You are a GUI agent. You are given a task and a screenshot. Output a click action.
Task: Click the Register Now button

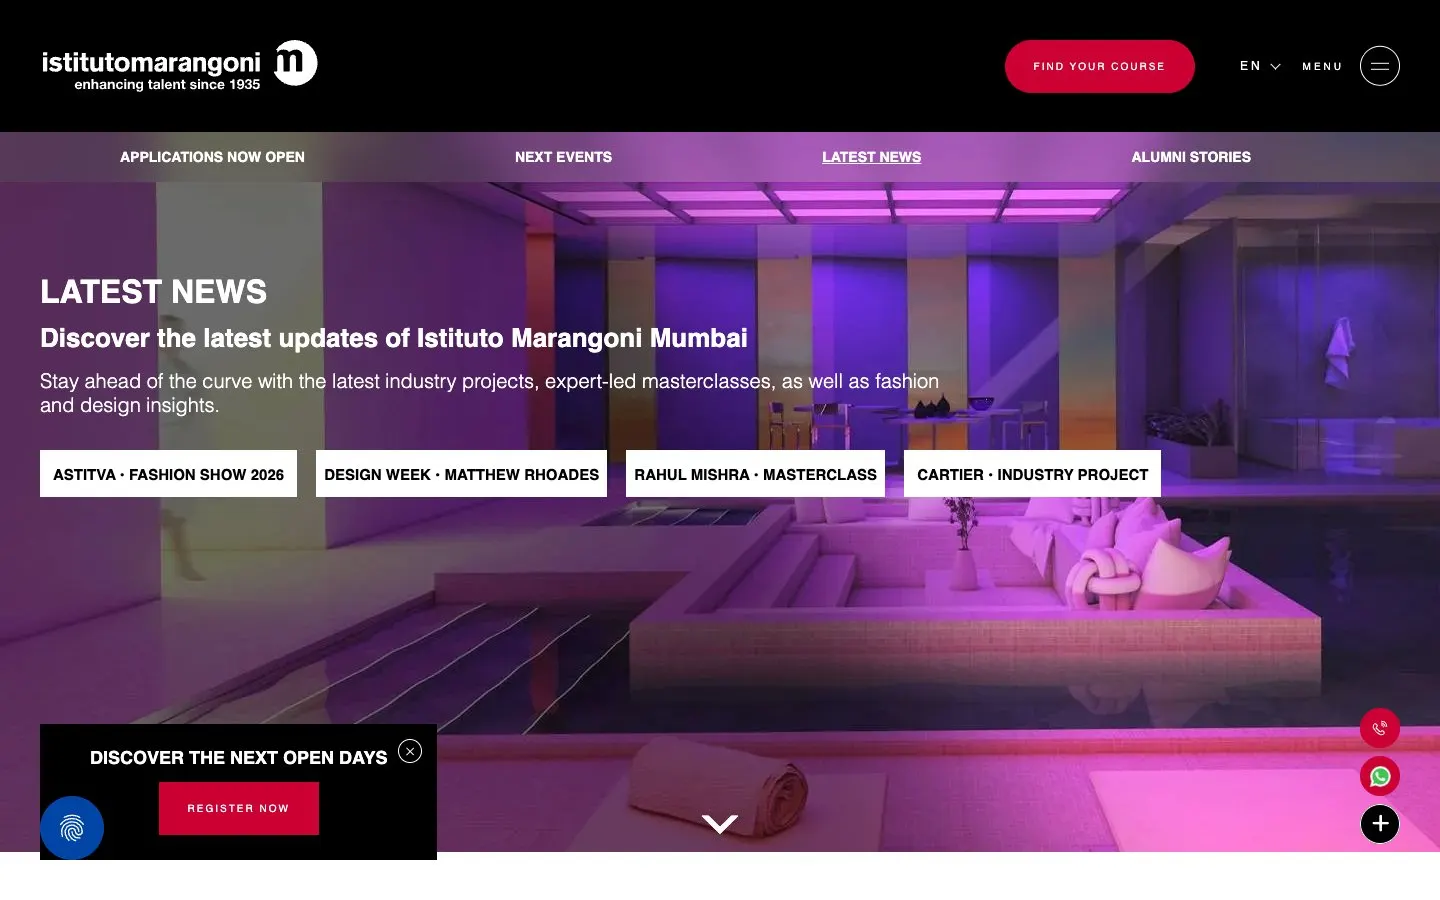[238, 808]
